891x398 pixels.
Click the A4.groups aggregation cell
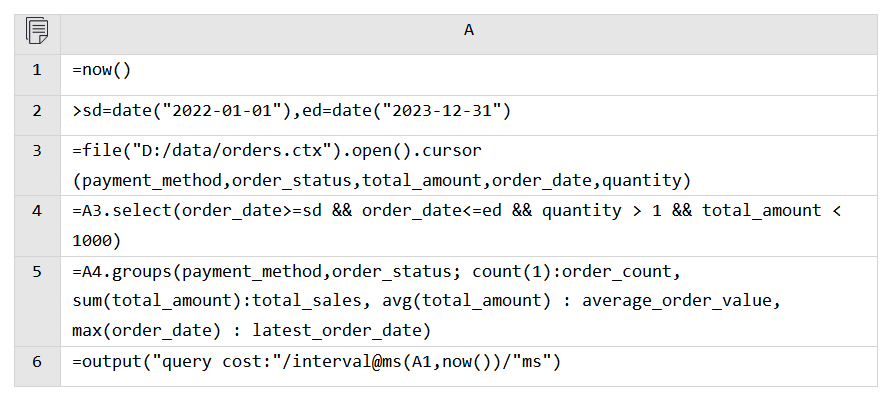pyautogui.click(x=469, y=301)
